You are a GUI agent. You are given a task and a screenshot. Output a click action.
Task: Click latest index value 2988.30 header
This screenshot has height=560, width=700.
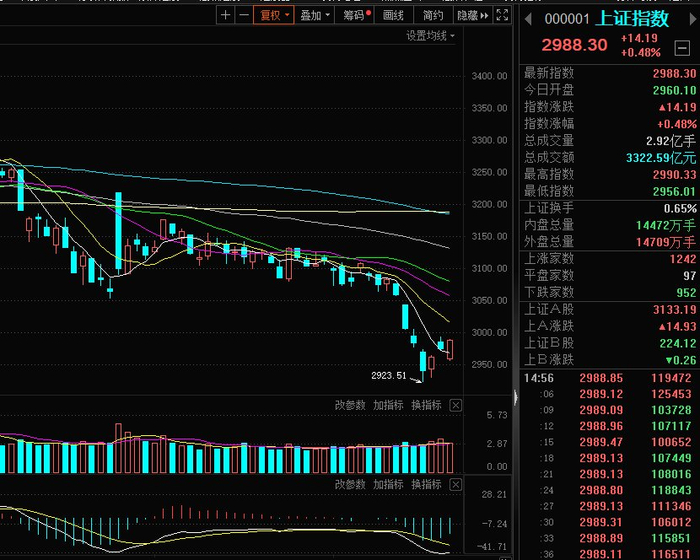(574, 45)
